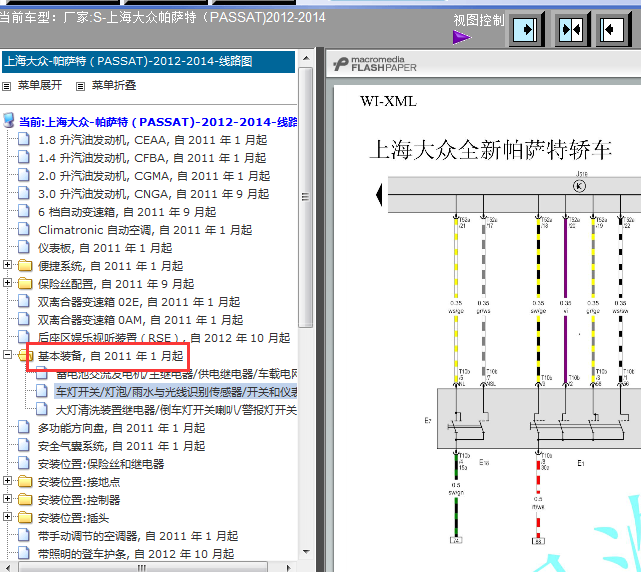Select 便捷系统 folder label
The width and height of the screenshot is (641, 572).
click(x=110, y=266)
